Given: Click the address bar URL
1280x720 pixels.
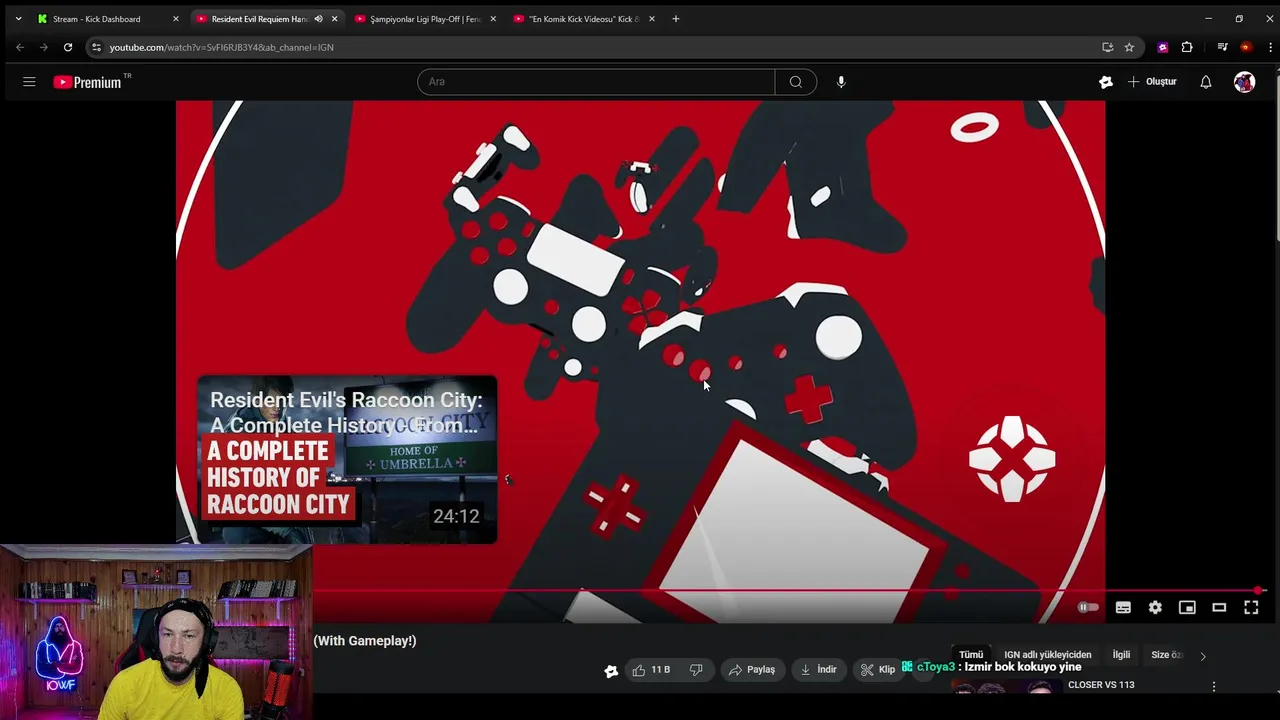Looking at the screenshot, I should pos(222,47).
